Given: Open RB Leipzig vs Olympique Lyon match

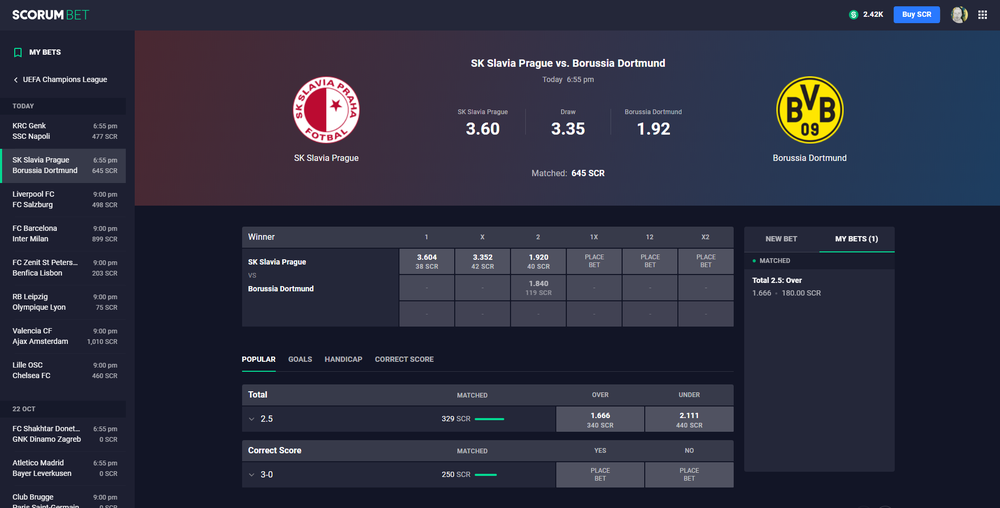Looking at the screenshot, I should (x=63, y=302).
